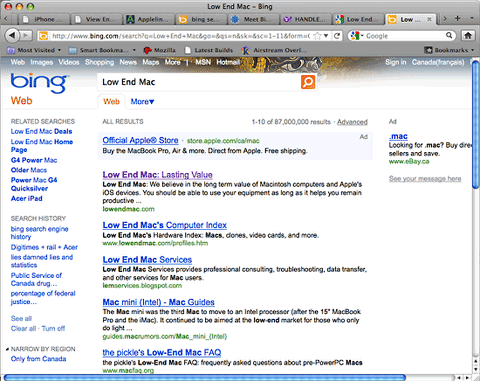Open the Mozilla bookmark
This screenshot has width=480, height=381.
(x=159, y=50)
